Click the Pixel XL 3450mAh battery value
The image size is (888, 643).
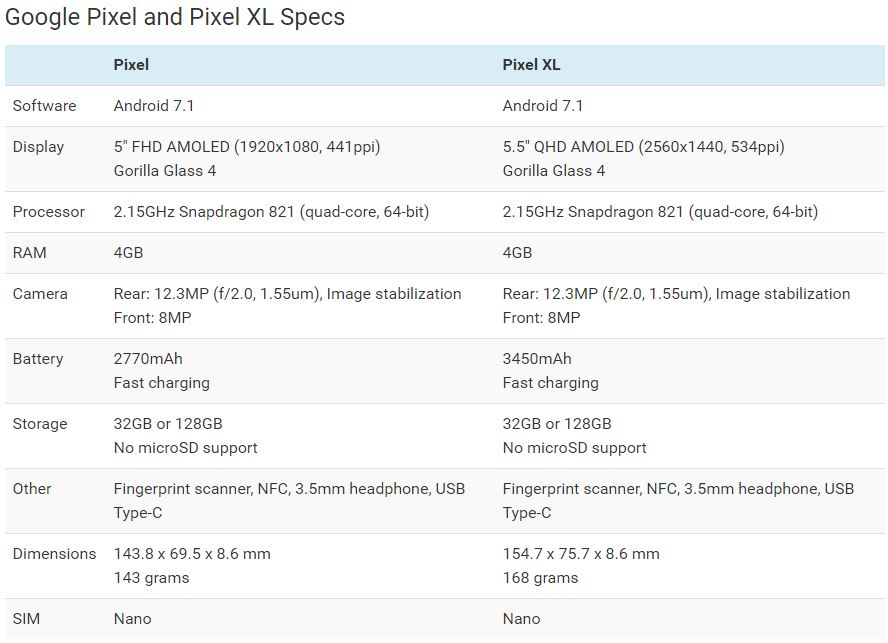coord(537,359)
